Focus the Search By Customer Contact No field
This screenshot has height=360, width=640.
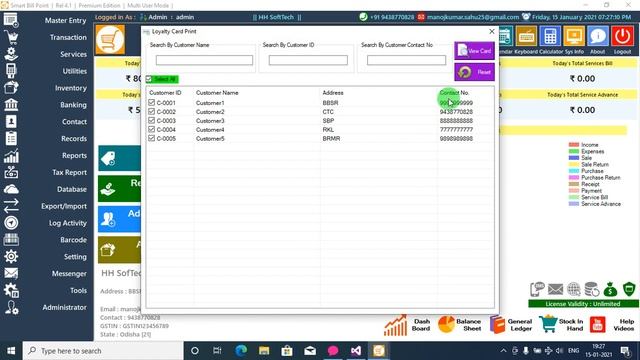(x=406, y=60)
